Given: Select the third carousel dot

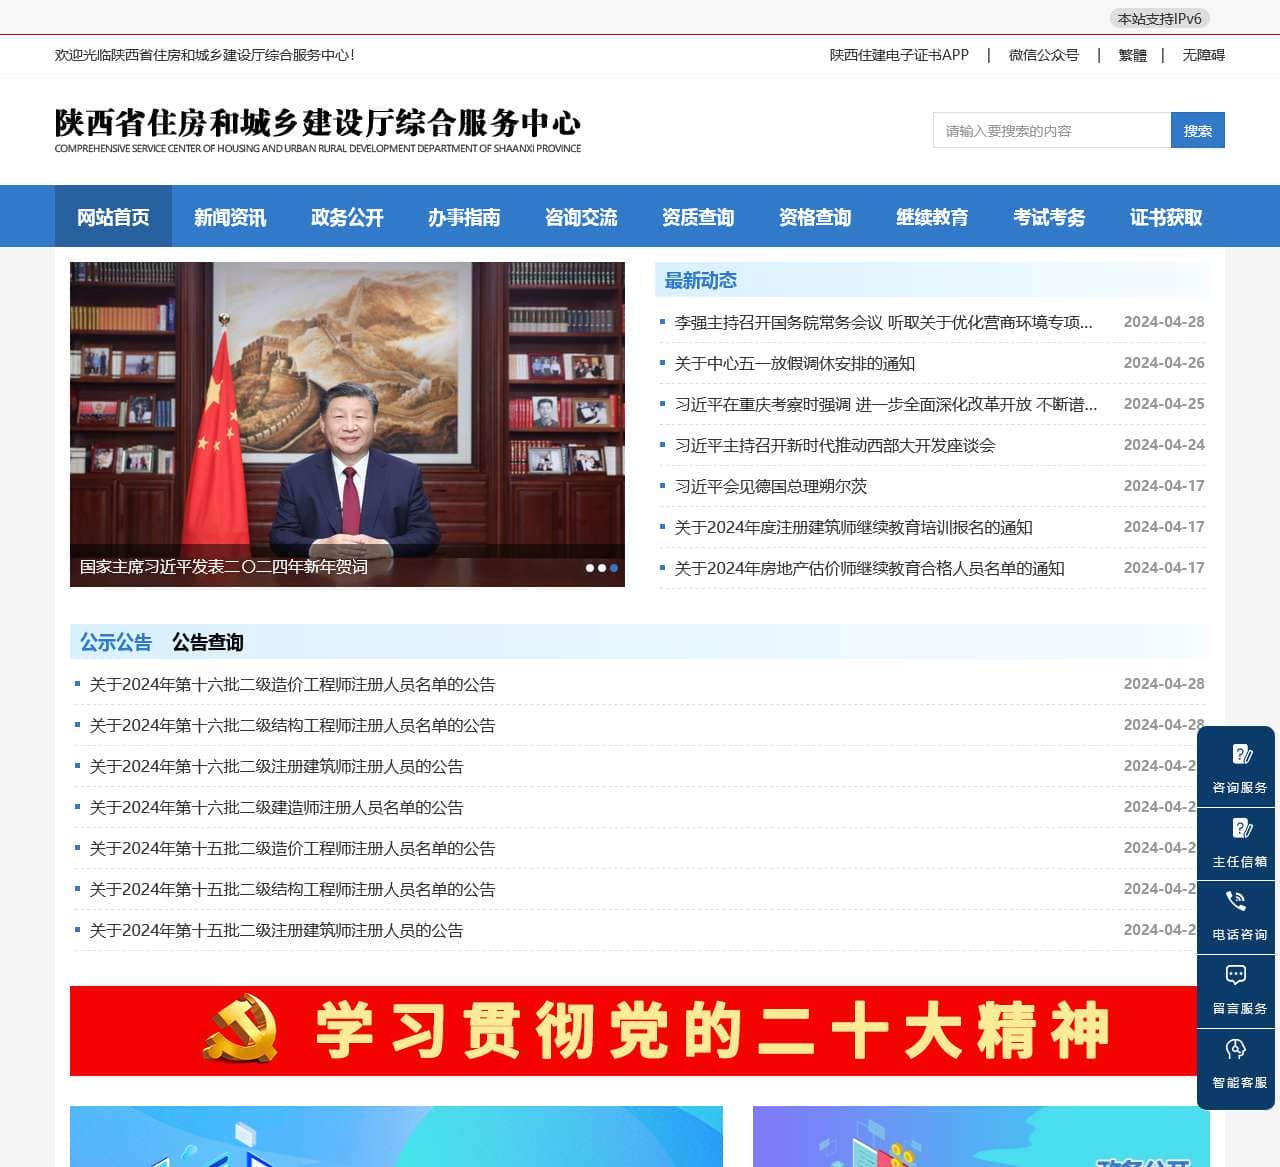Looking at the screenshot, I should (613, 567).
